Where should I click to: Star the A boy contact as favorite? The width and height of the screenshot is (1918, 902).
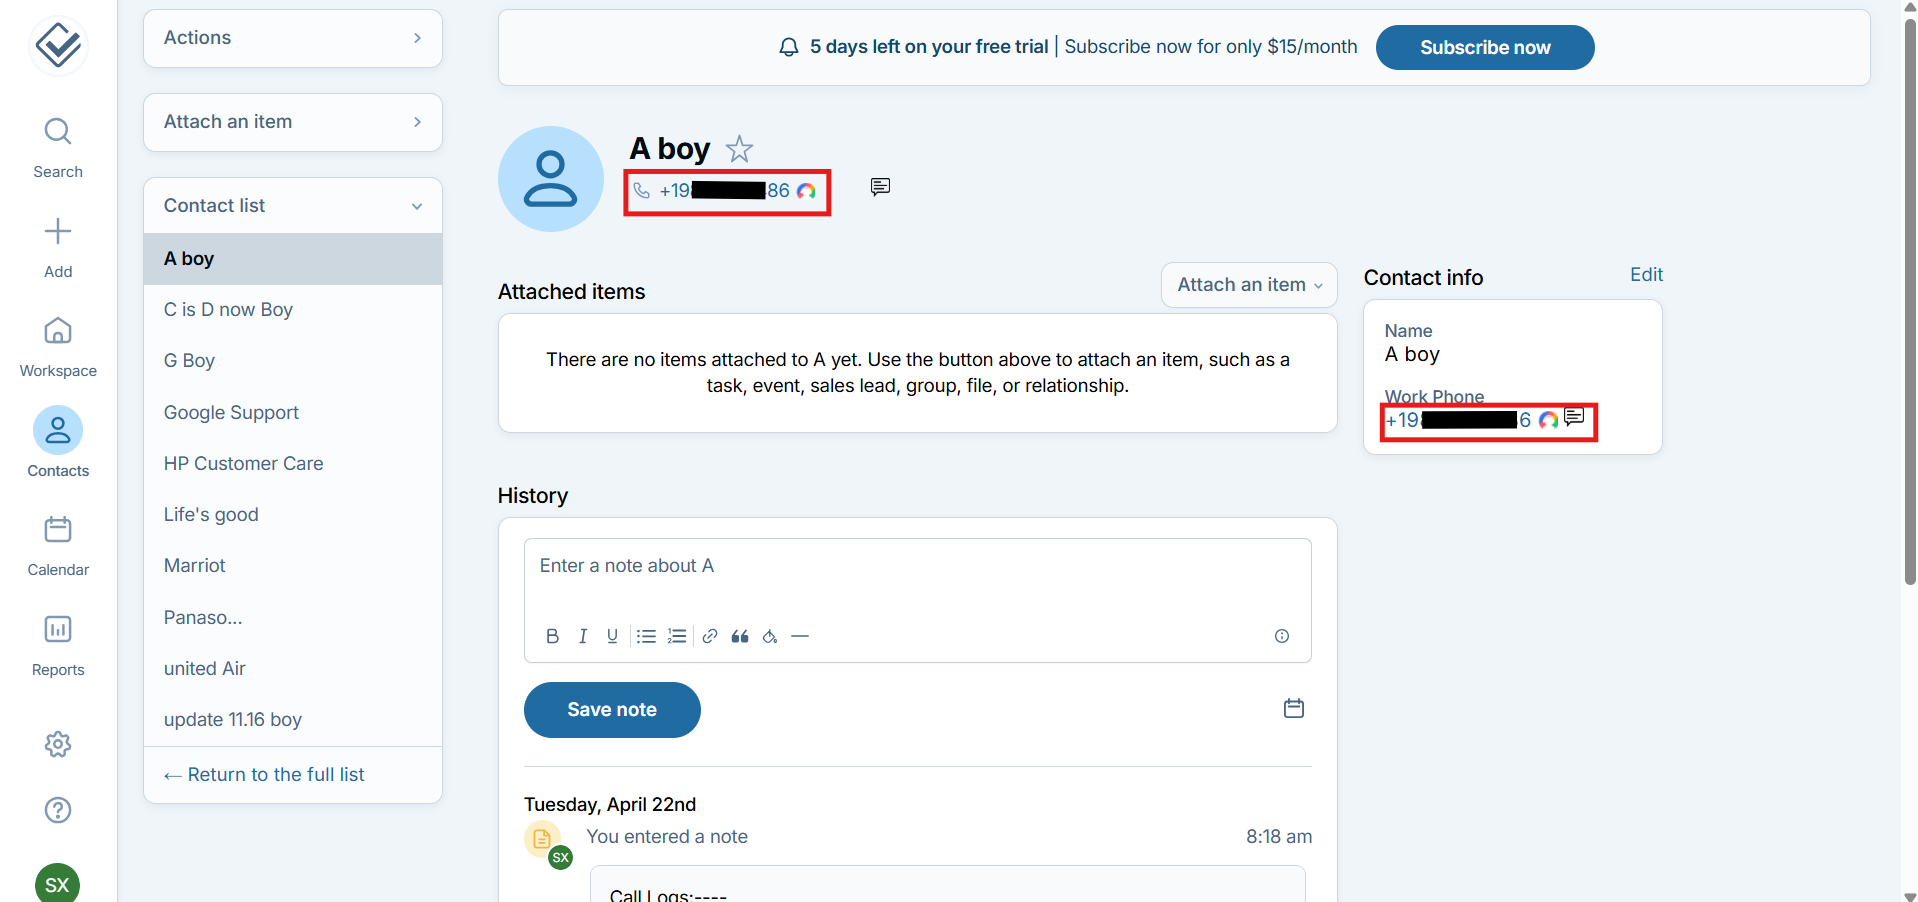pyautogui.click(x=739, y=149)
